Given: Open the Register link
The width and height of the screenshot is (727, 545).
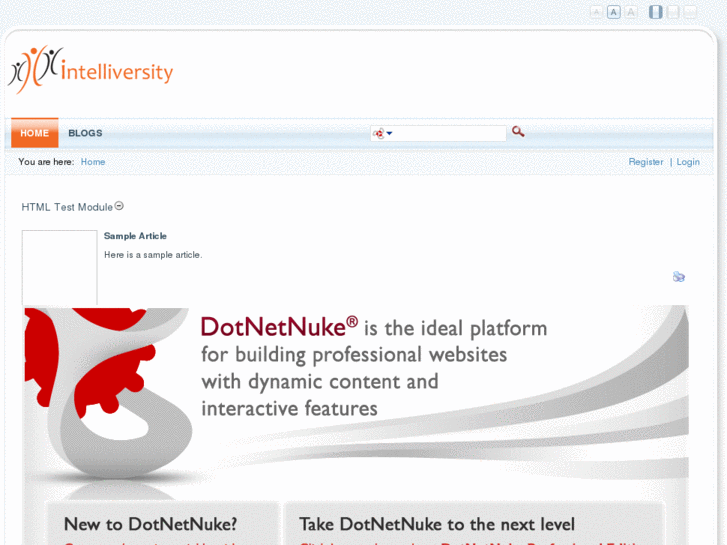Looking at the screenshot, I should 645,162.
